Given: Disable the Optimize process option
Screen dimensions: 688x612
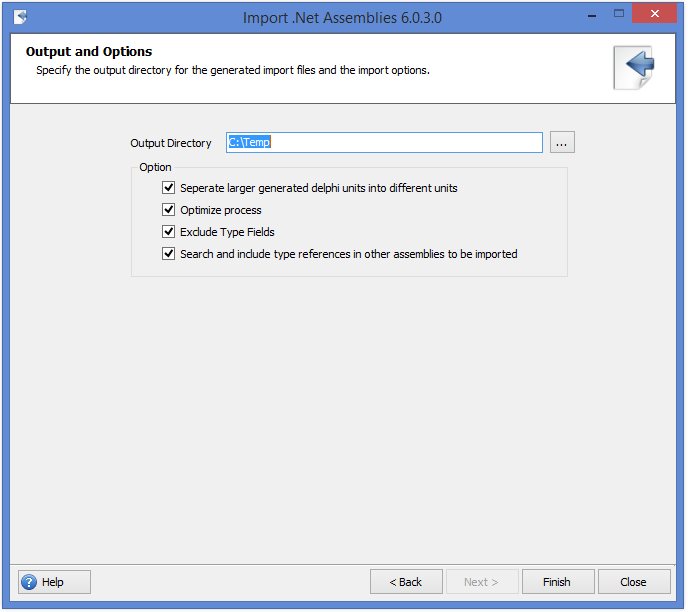Looking at the screenshot, I should click(169, 210).
